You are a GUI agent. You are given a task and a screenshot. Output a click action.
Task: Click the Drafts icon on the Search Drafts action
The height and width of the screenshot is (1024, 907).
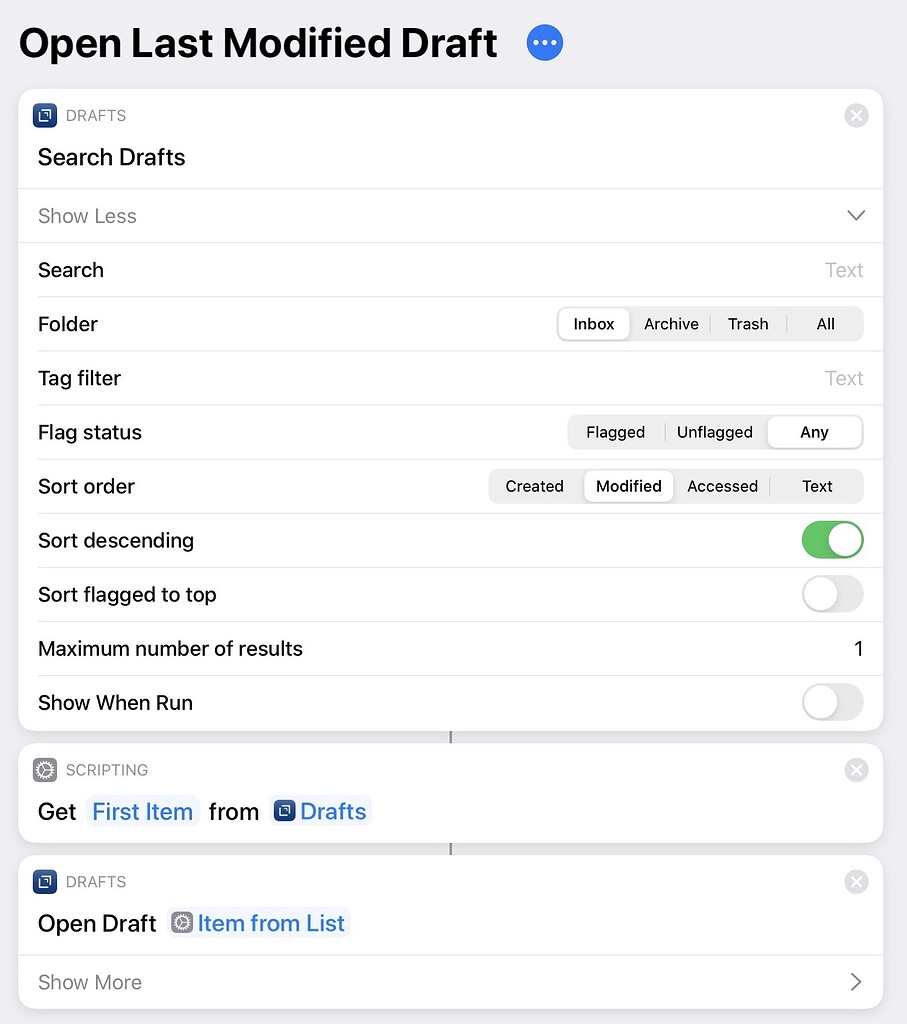tap(44, 115)
